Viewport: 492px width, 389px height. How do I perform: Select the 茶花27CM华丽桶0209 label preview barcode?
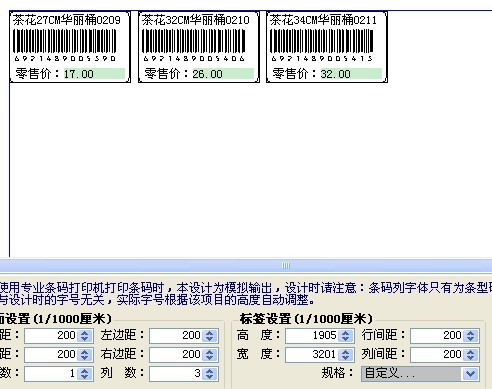[65, 41]
